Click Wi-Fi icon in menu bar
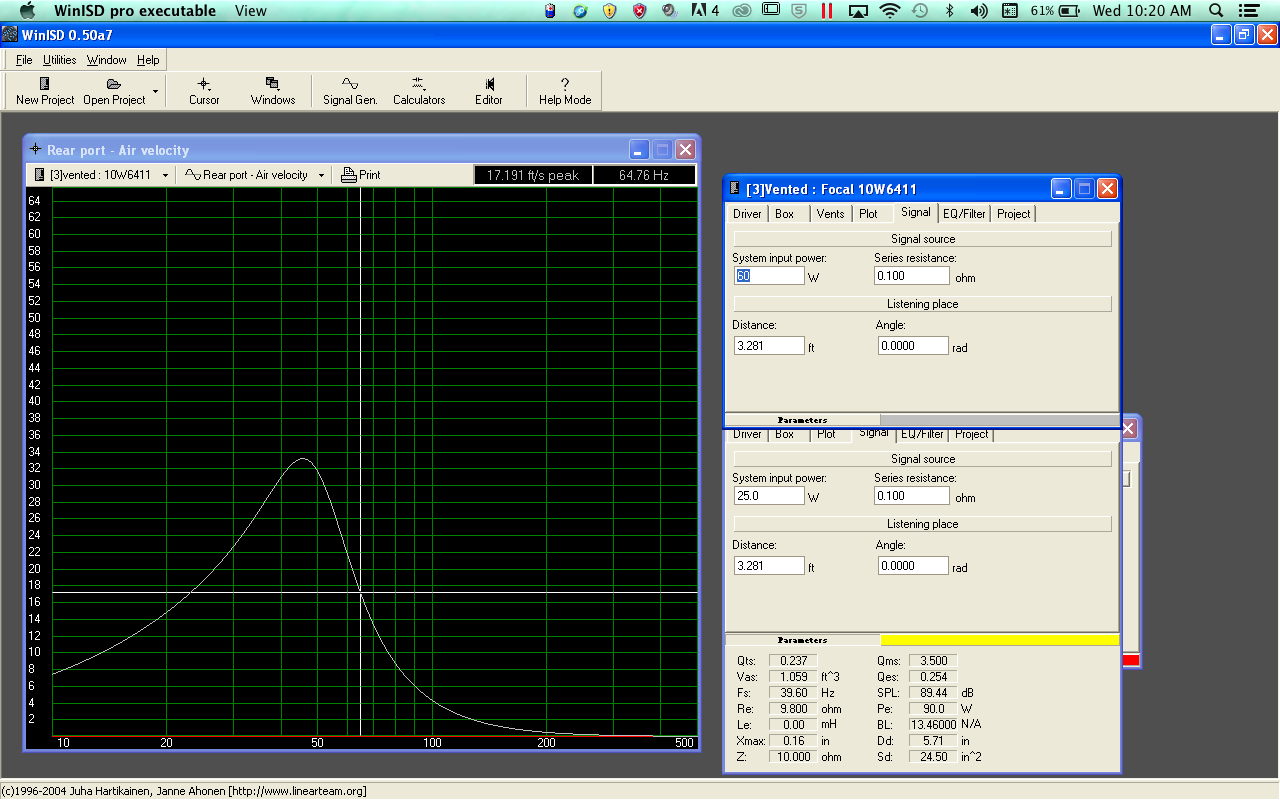Screen dimensions: 1280x800 click(889, 11)
